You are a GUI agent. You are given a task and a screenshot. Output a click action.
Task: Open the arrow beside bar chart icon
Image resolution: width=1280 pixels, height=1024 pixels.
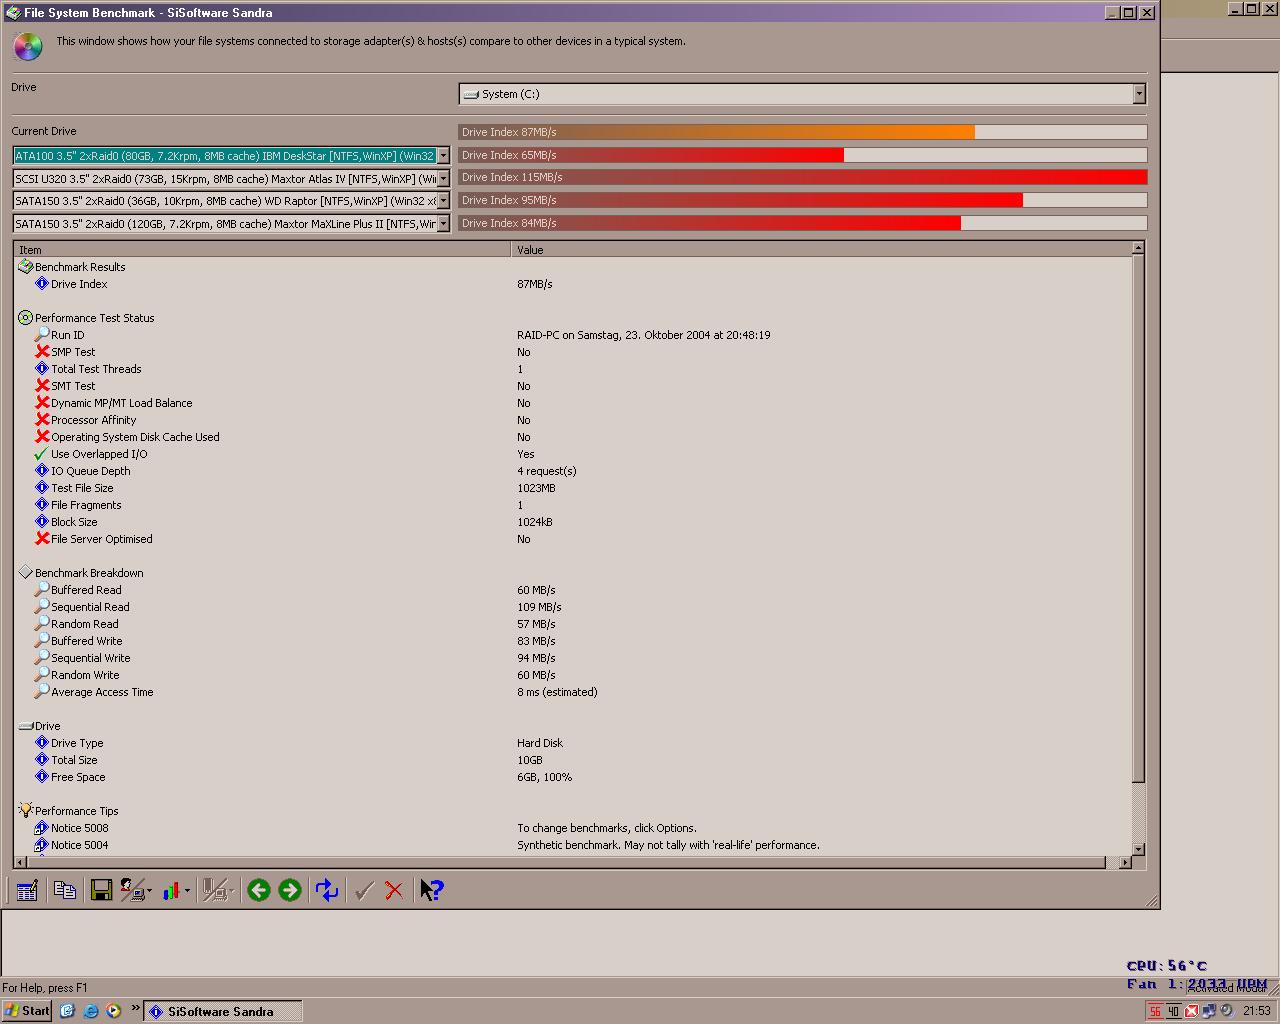pyautogui.click(x=187, y=891)
